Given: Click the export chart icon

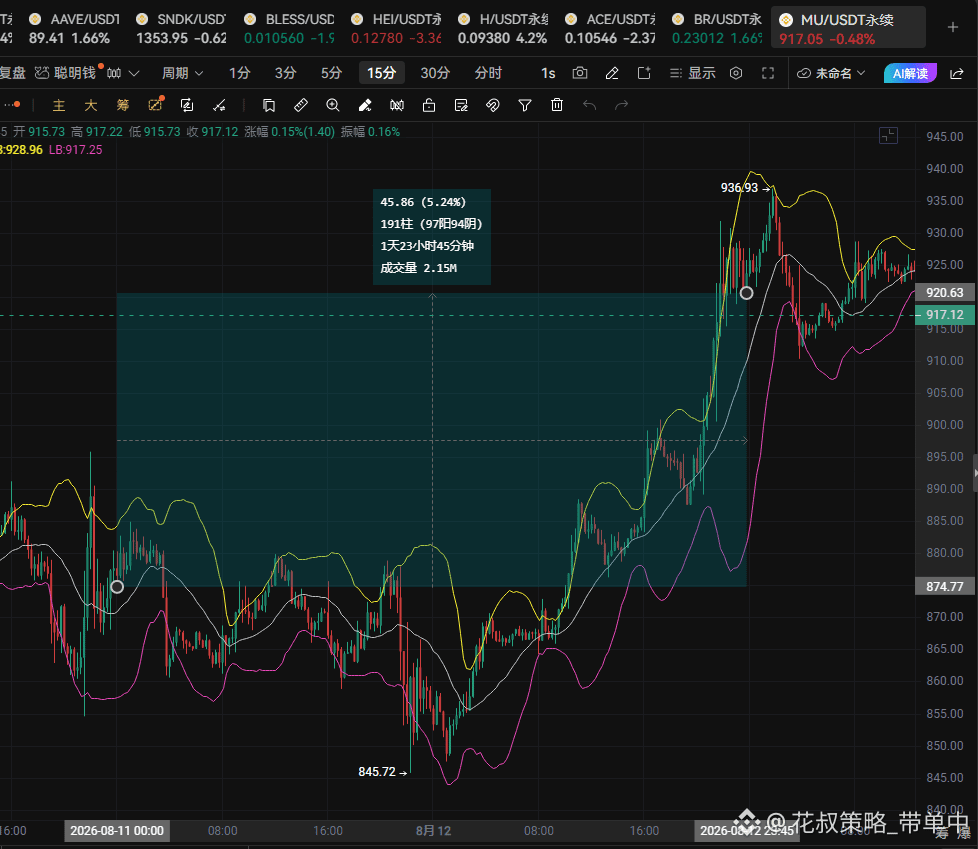Looking at the screenshot, I should (644, 73).
